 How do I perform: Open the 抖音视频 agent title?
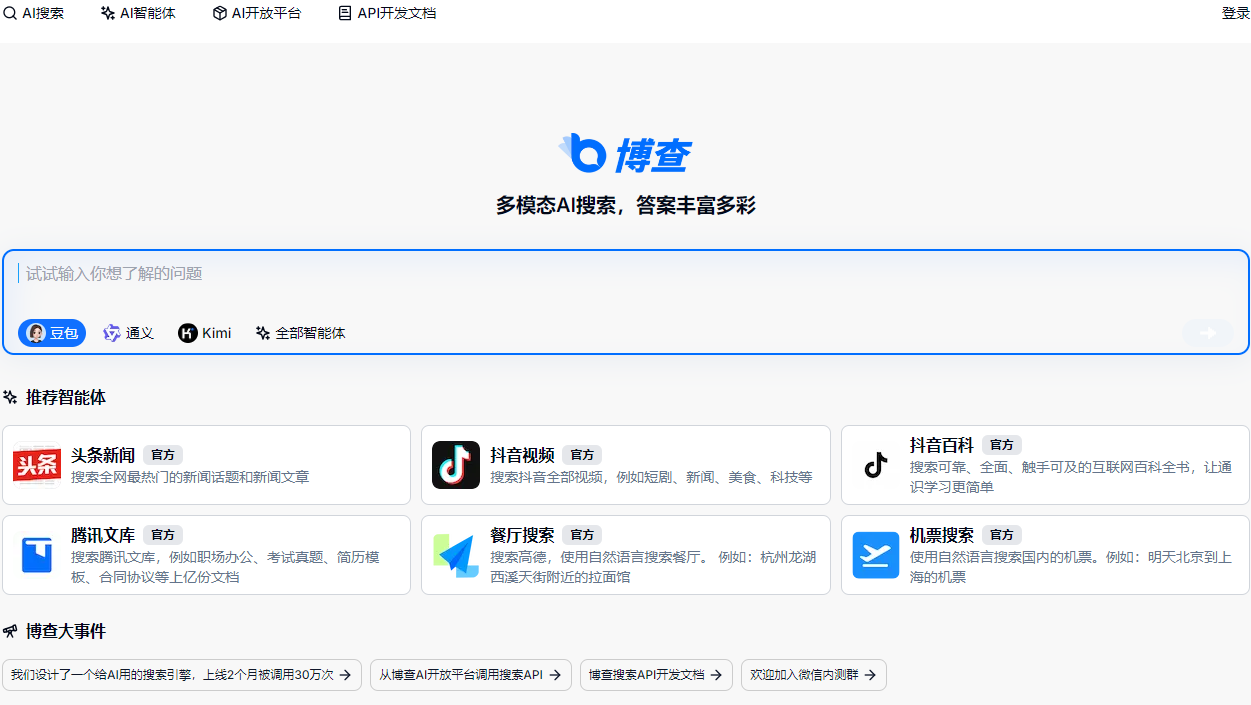[522, 455]
